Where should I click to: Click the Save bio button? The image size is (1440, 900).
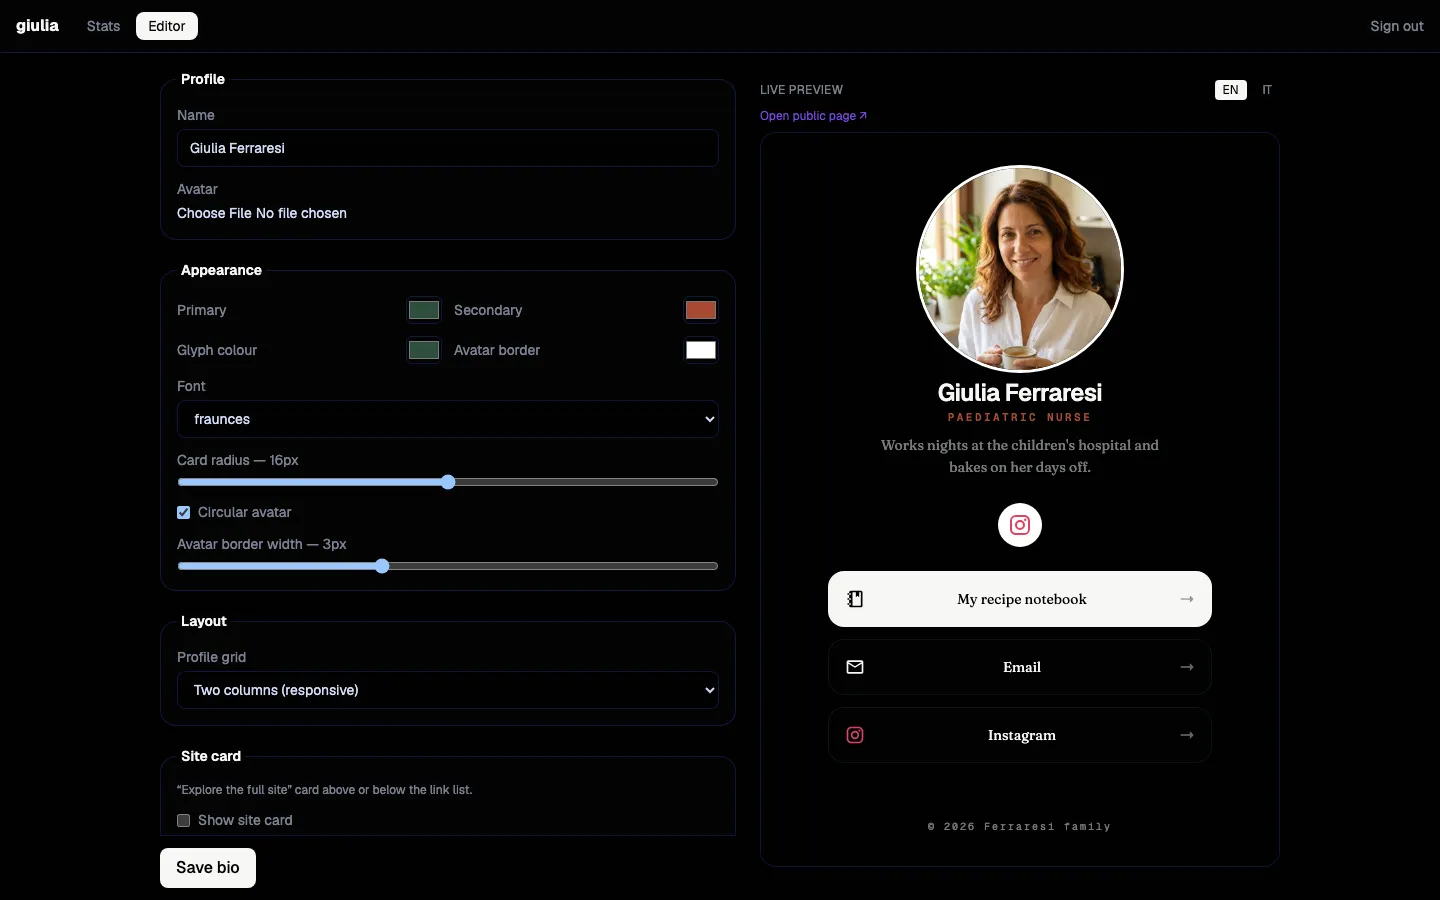[x=208, y=868]
